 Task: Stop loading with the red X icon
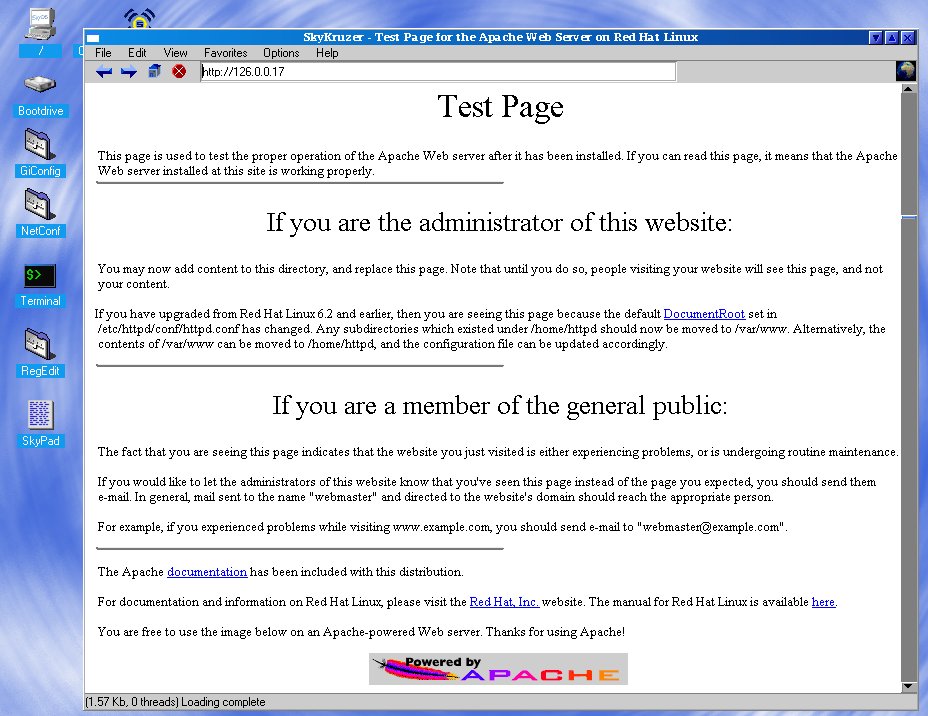(x=179, y=72)
